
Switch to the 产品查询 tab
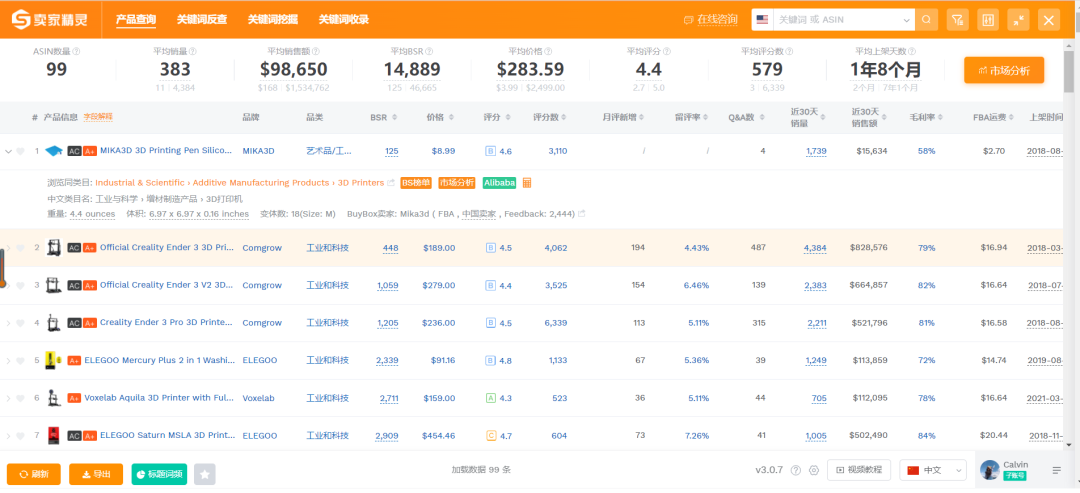tap(136, 19)
